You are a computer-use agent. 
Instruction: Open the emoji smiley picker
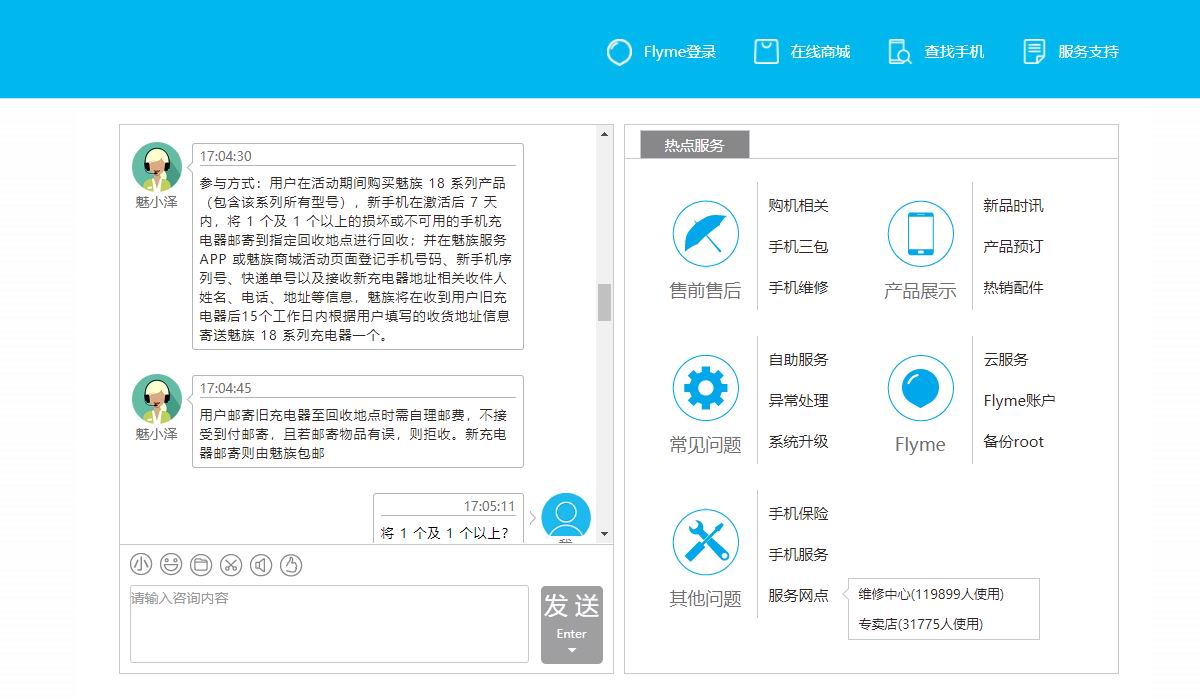171,565
